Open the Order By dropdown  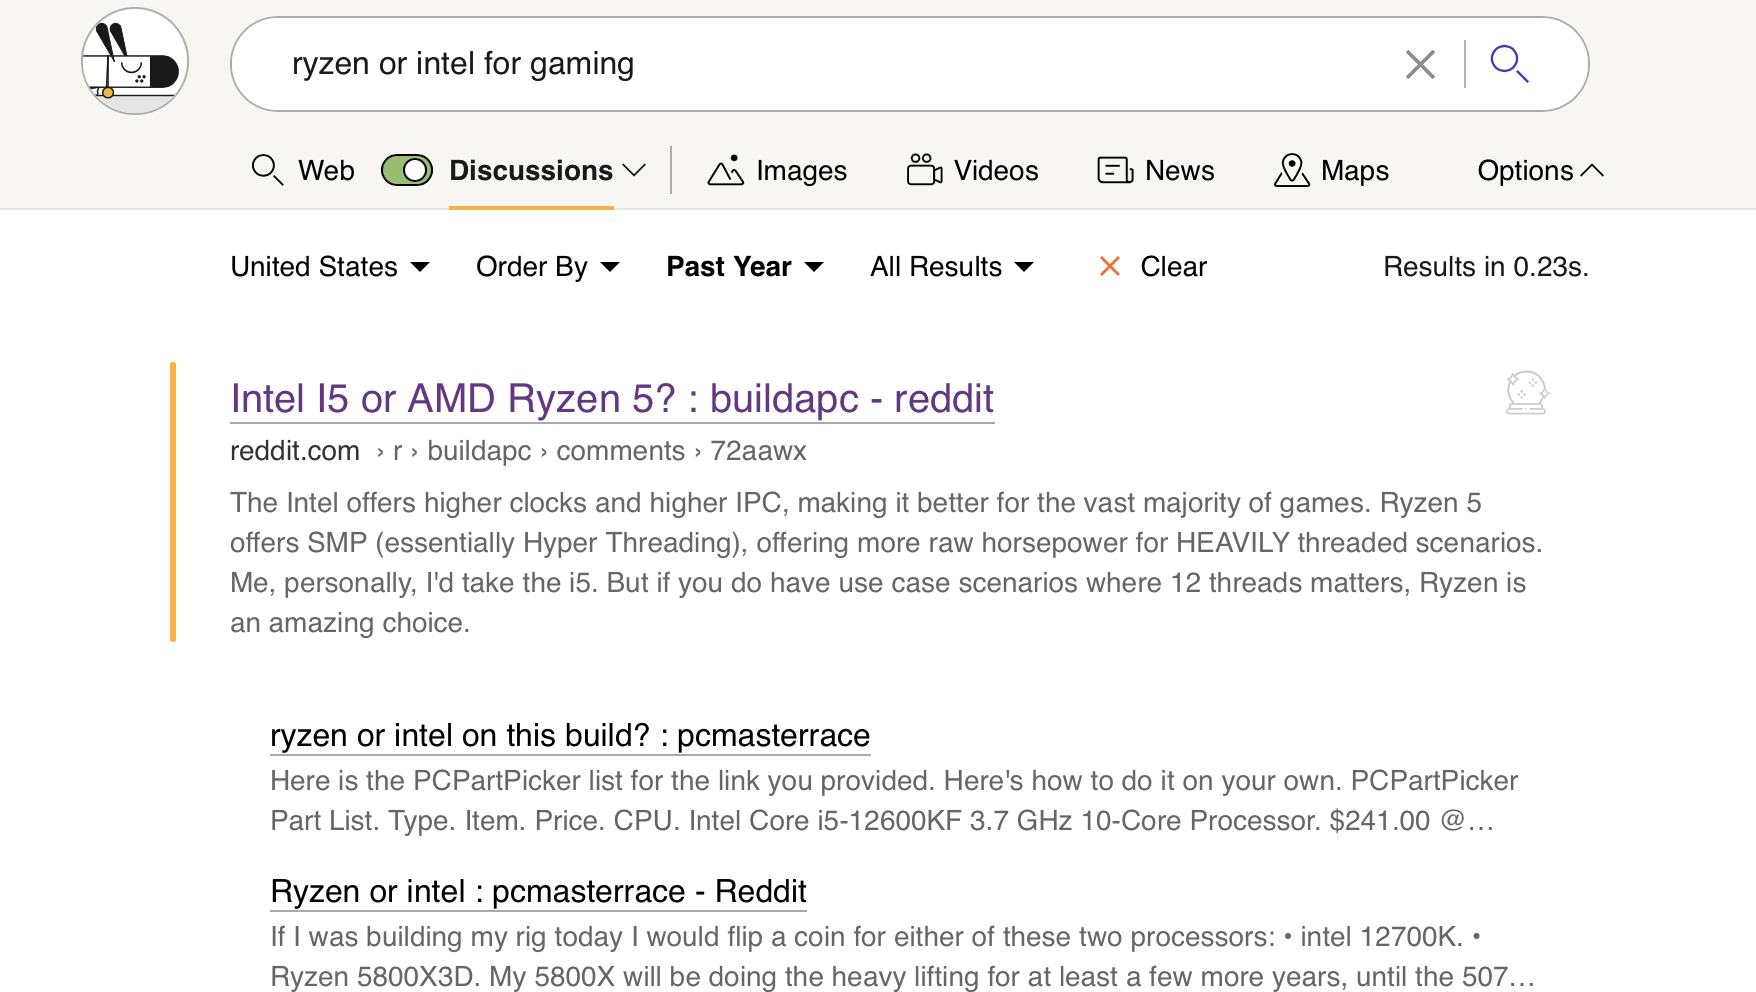click(x=547, y=267)
